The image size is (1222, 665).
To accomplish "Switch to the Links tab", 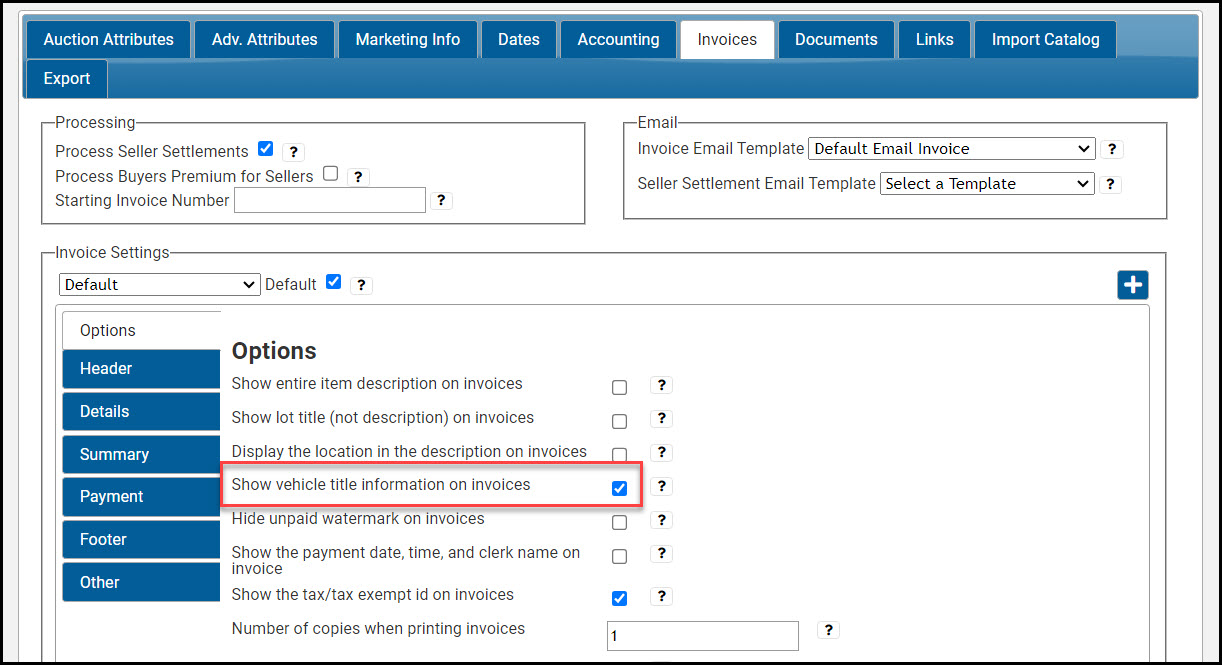I will (x=934, y=40).
